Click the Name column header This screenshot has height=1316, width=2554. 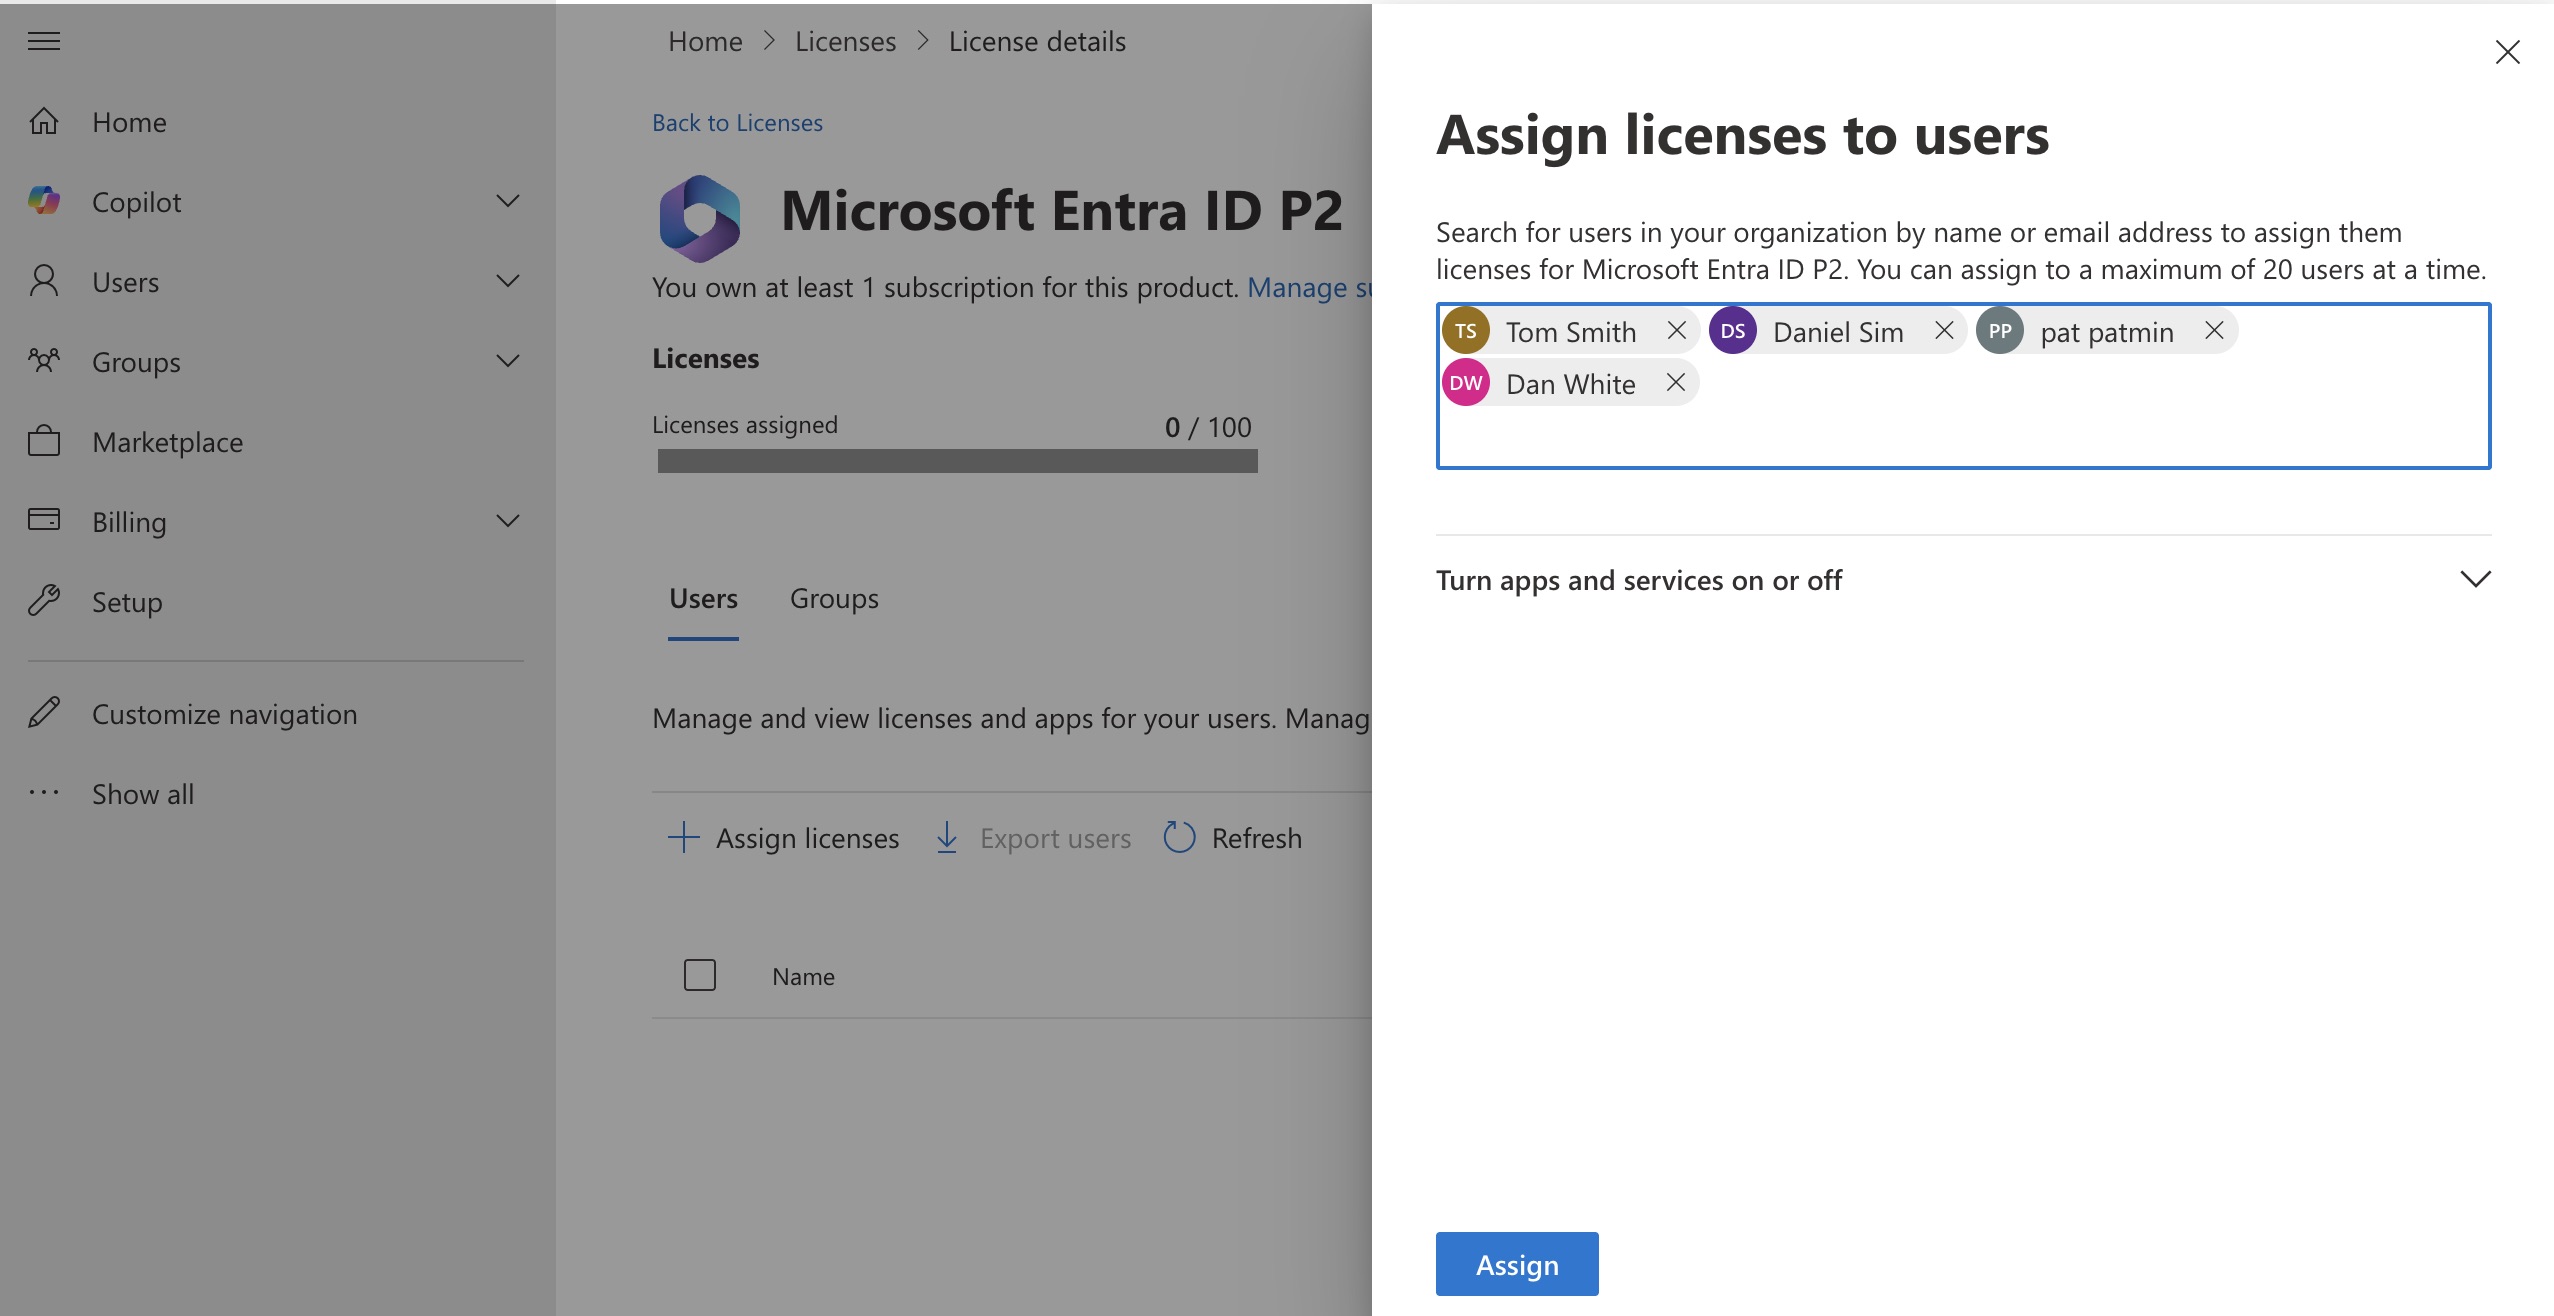coord(803,977)
